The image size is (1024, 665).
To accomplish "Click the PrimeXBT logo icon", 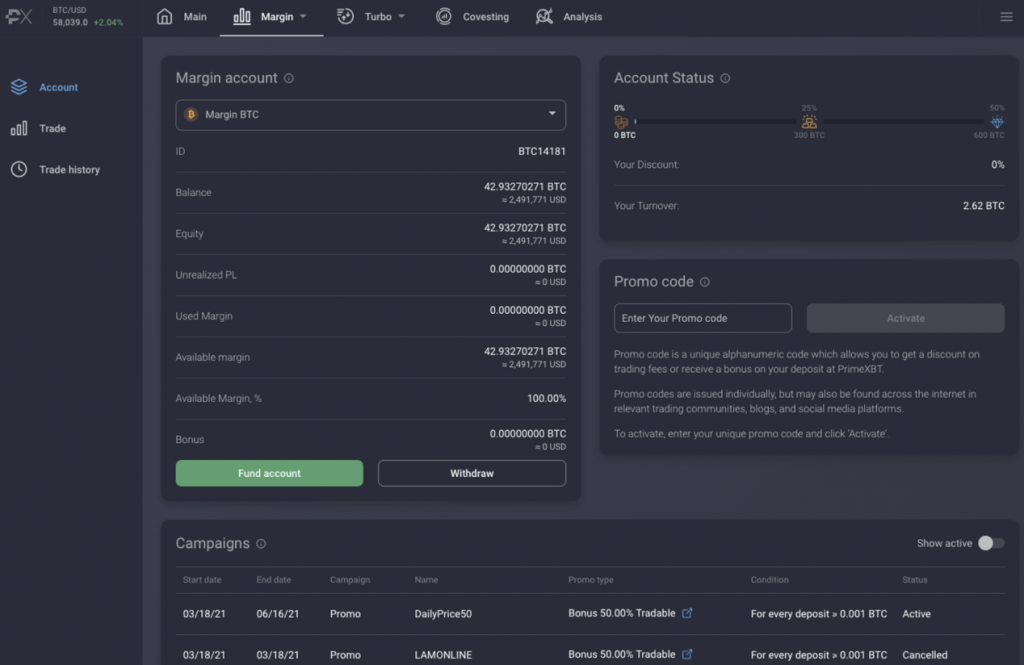I will [20, 17].
